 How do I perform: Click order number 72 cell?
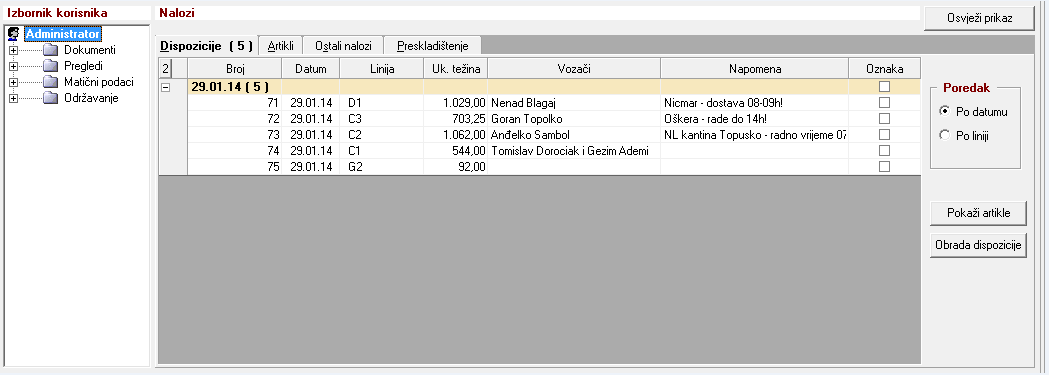click(234, 119)
